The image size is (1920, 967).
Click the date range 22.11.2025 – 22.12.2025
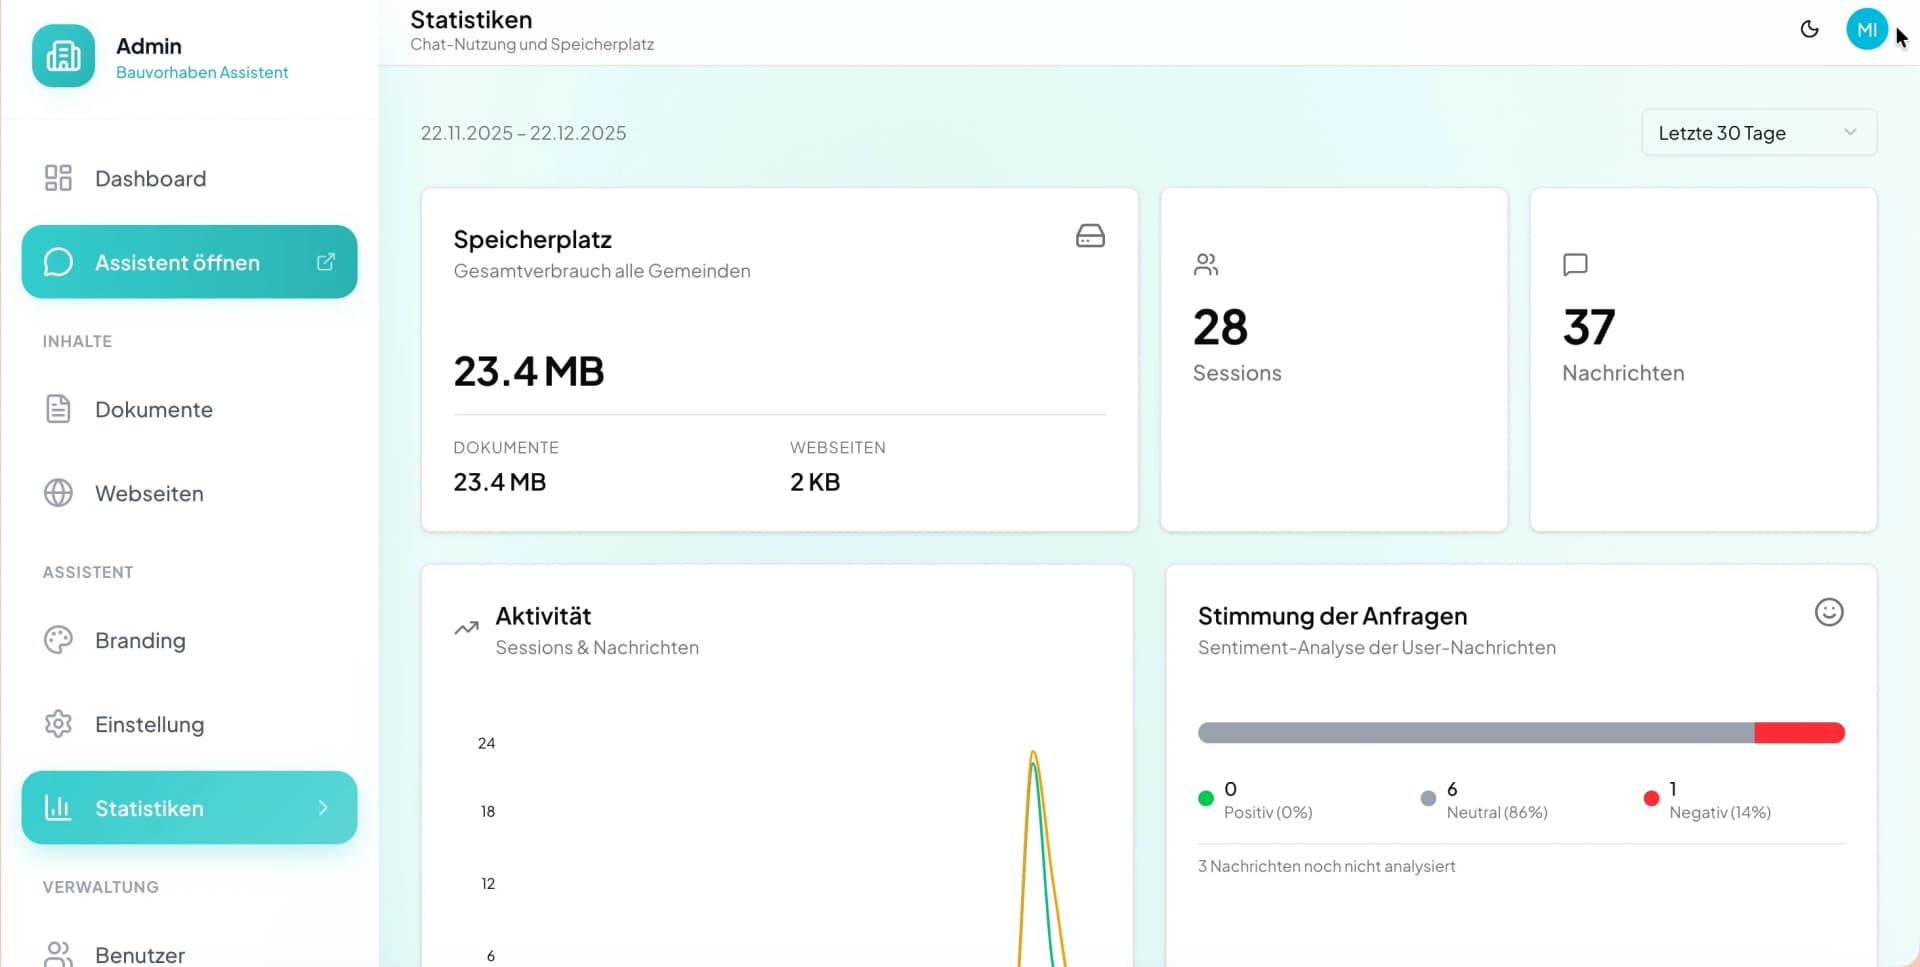point(523,133)
